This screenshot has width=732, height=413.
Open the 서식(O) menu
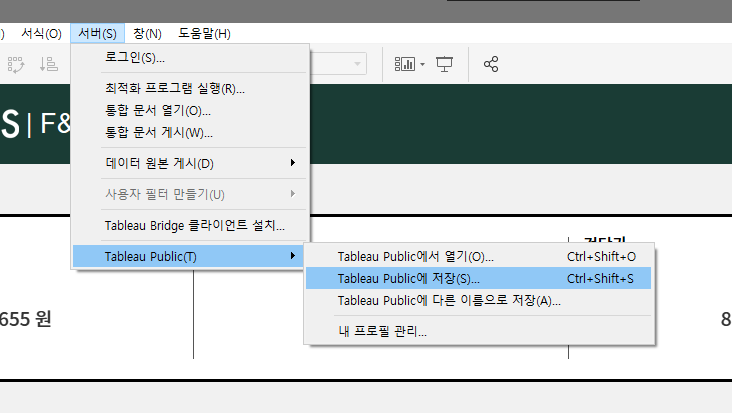coord(41,34)
